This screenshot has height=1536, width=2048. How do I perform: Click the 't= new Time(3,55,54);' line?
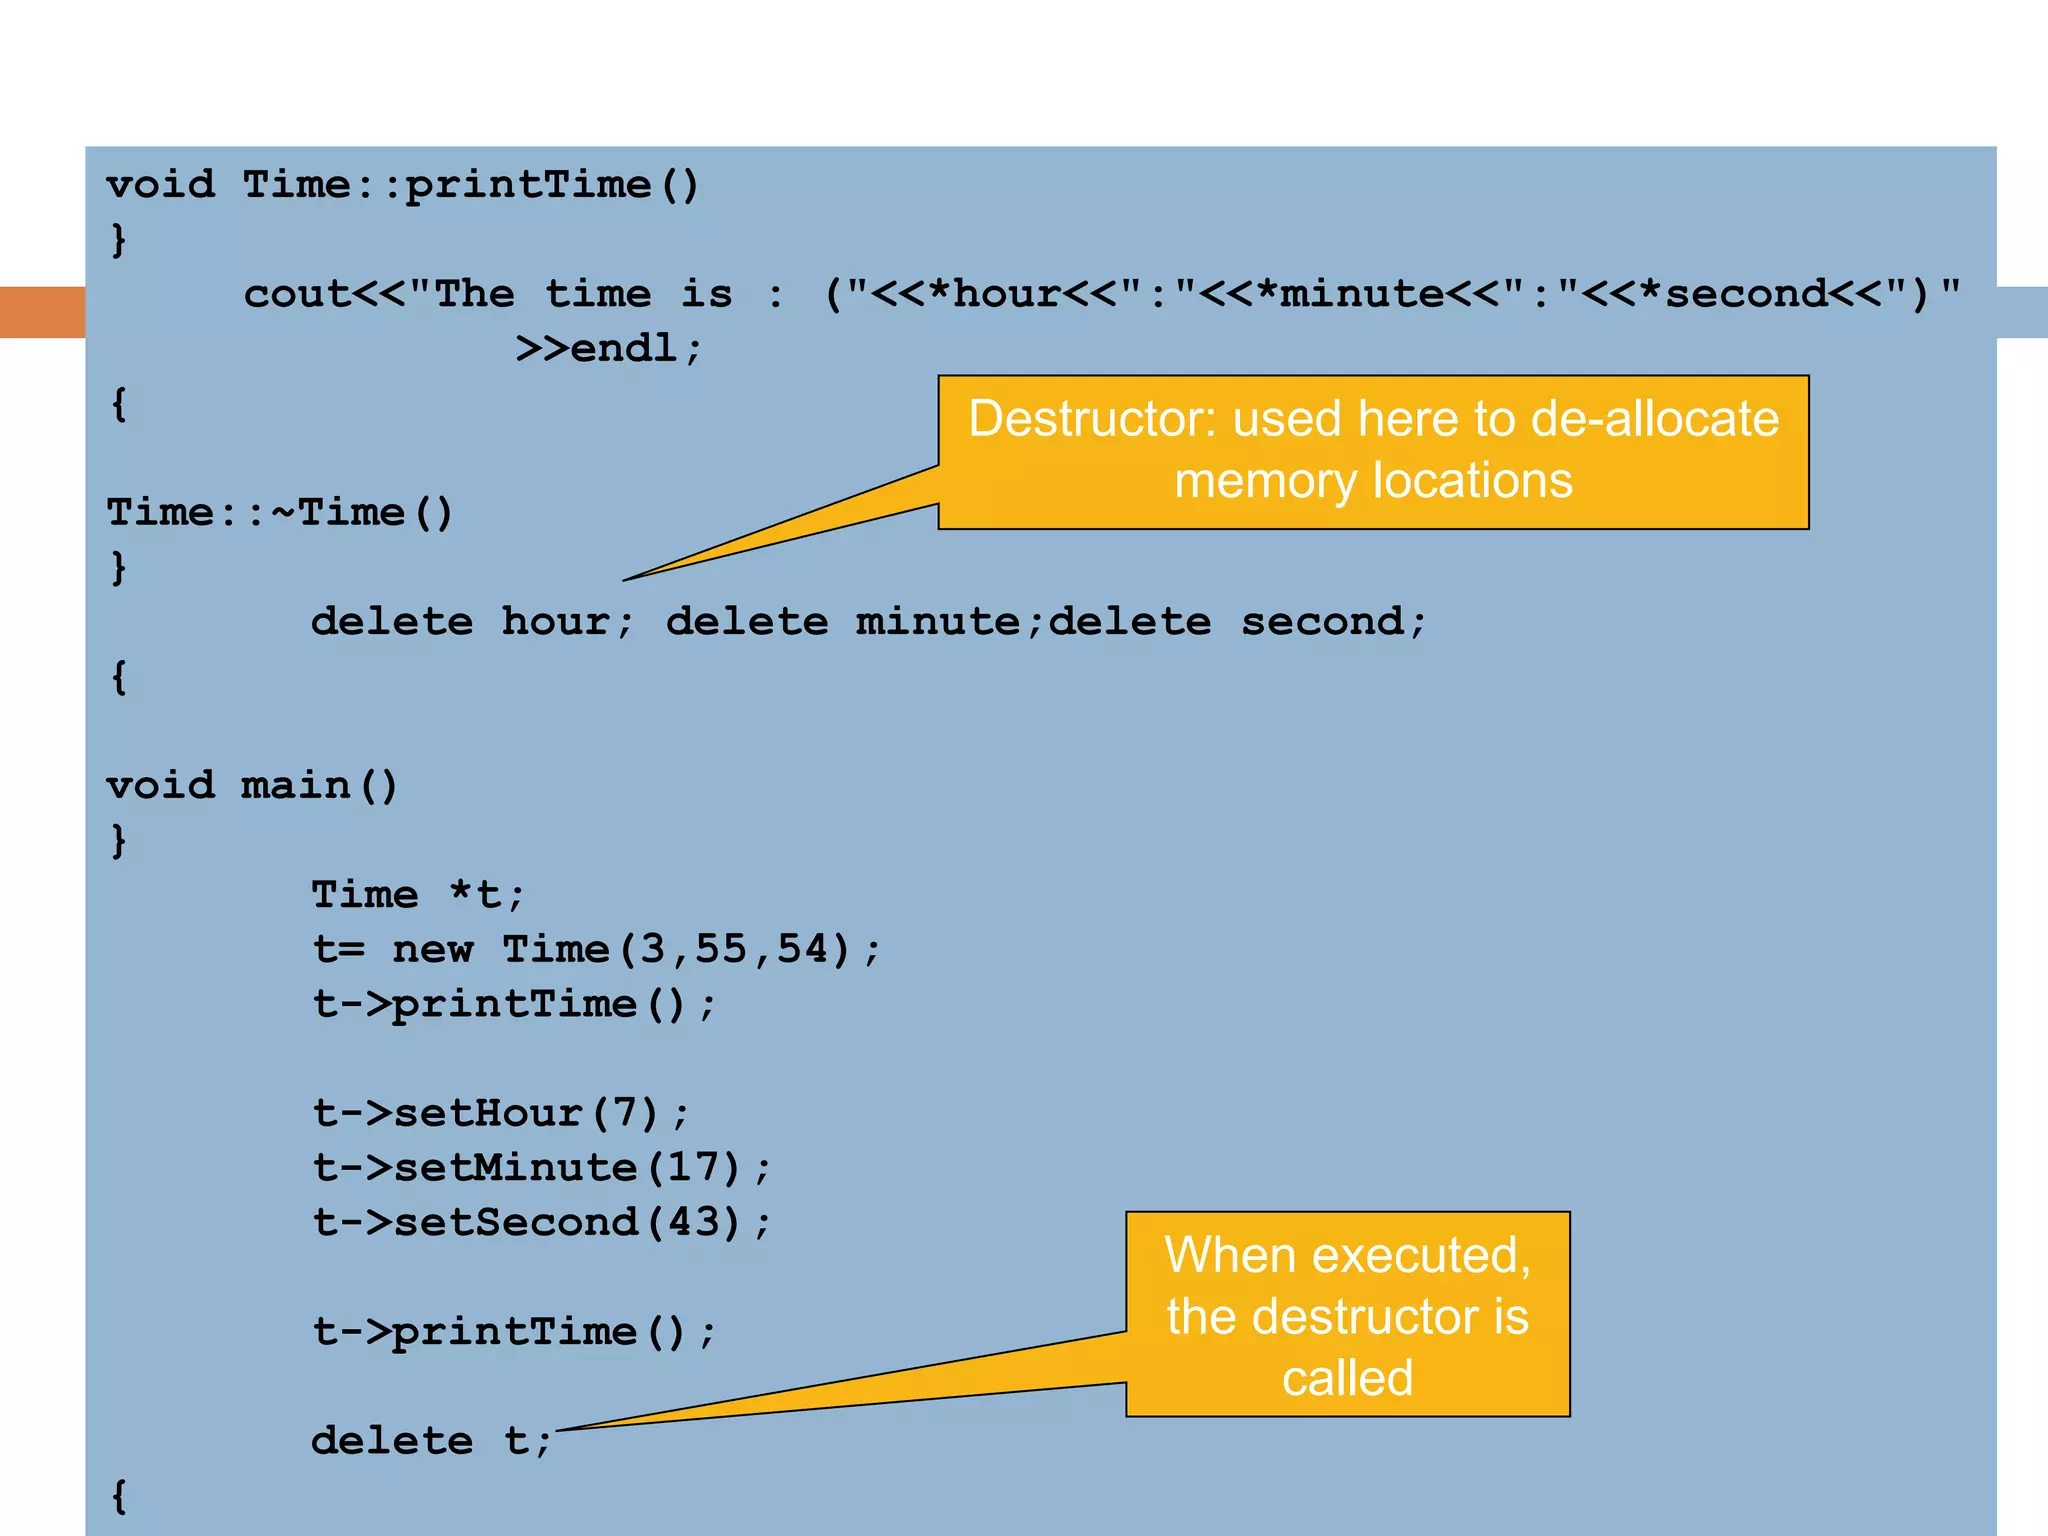(x=596, y=949)
